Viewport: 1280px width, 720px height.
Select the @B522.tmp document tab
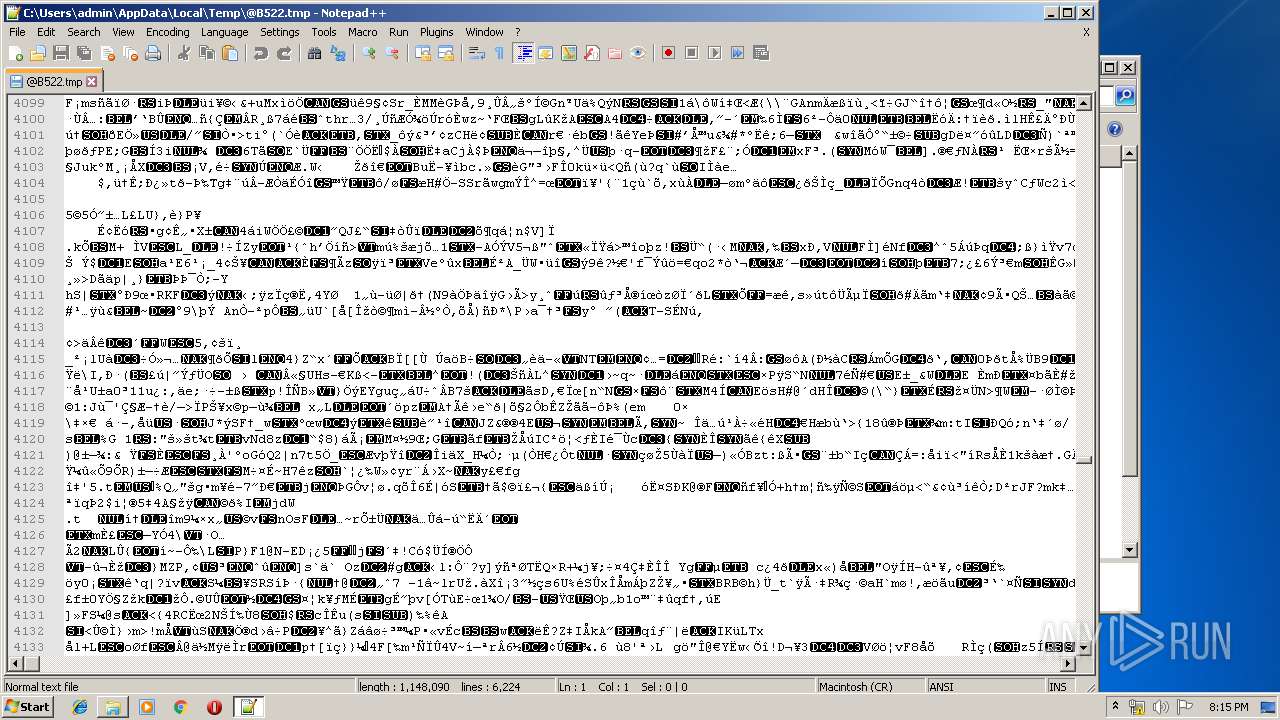tap(53, 81)
